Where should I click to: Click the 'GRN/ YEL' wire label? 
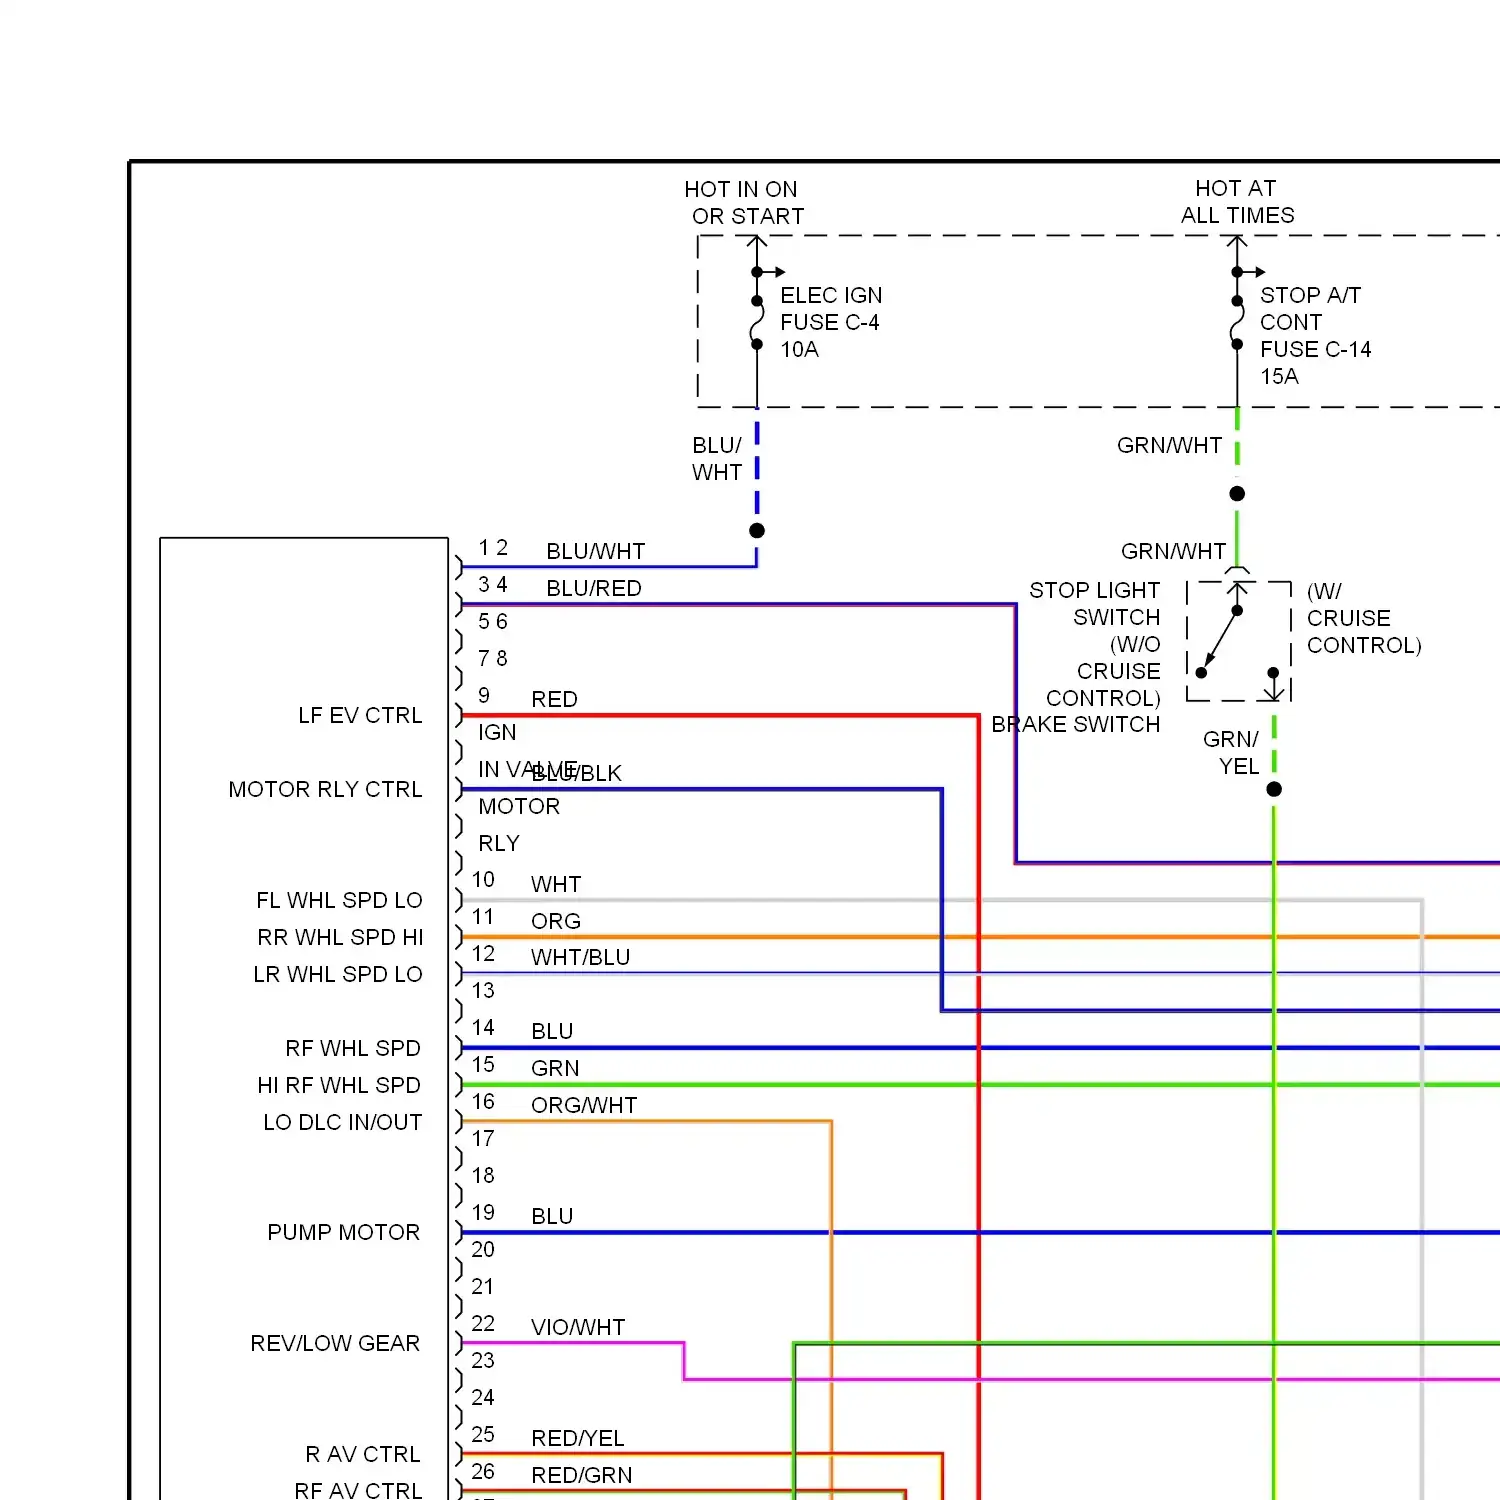pos(1231,753)
